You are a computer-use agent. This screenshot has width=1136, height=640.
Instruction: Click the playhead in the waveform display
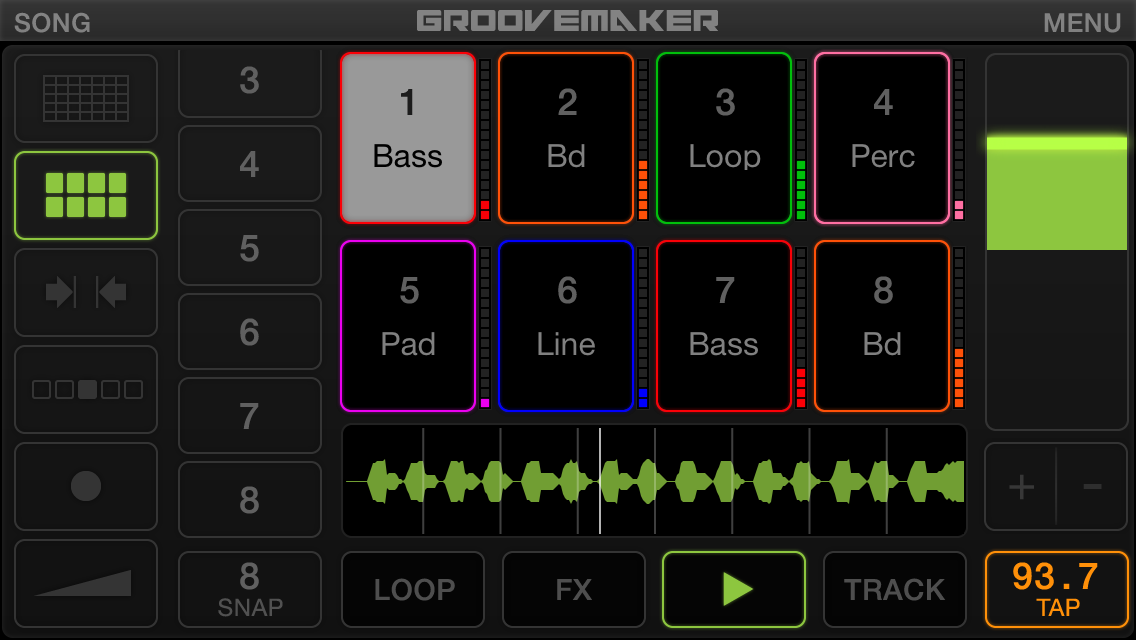[x=600, y=481]
